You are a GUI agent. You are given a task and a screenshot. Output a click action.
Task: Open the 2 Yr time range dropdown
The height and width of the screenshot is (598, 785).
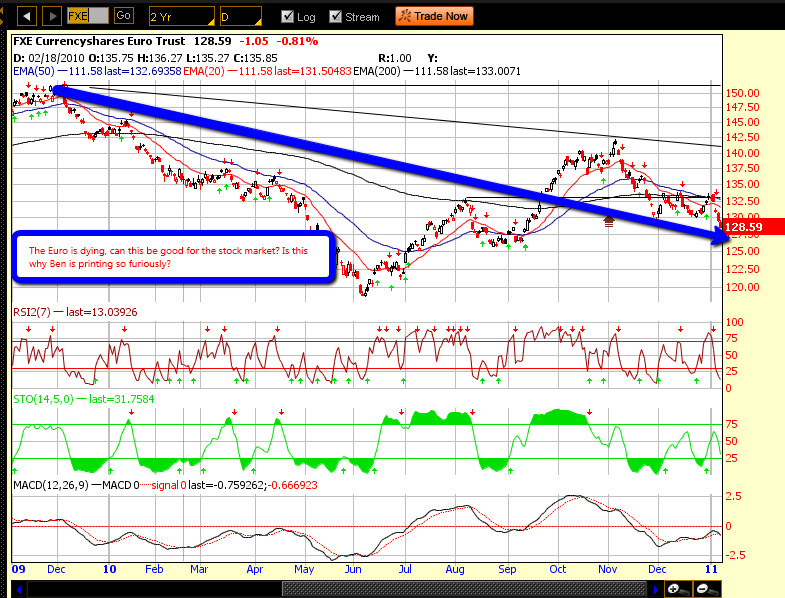(182, 17)
